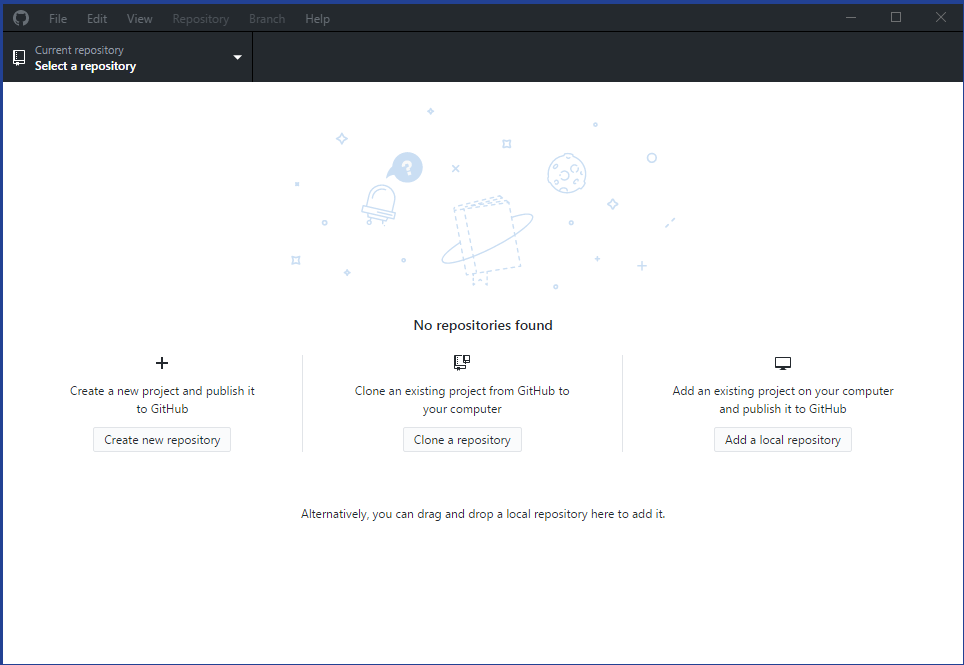This screenshot has width=964, height=665.
Task: Click the Clone a repository button
Action: point(462,440)
